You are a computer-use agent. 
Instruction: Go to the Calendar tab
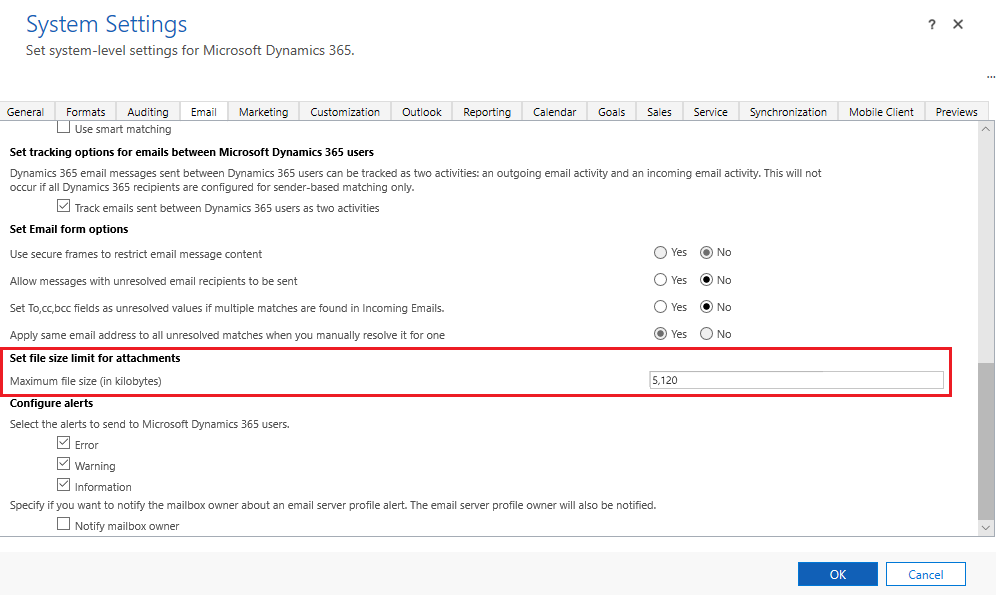point(555,112)
